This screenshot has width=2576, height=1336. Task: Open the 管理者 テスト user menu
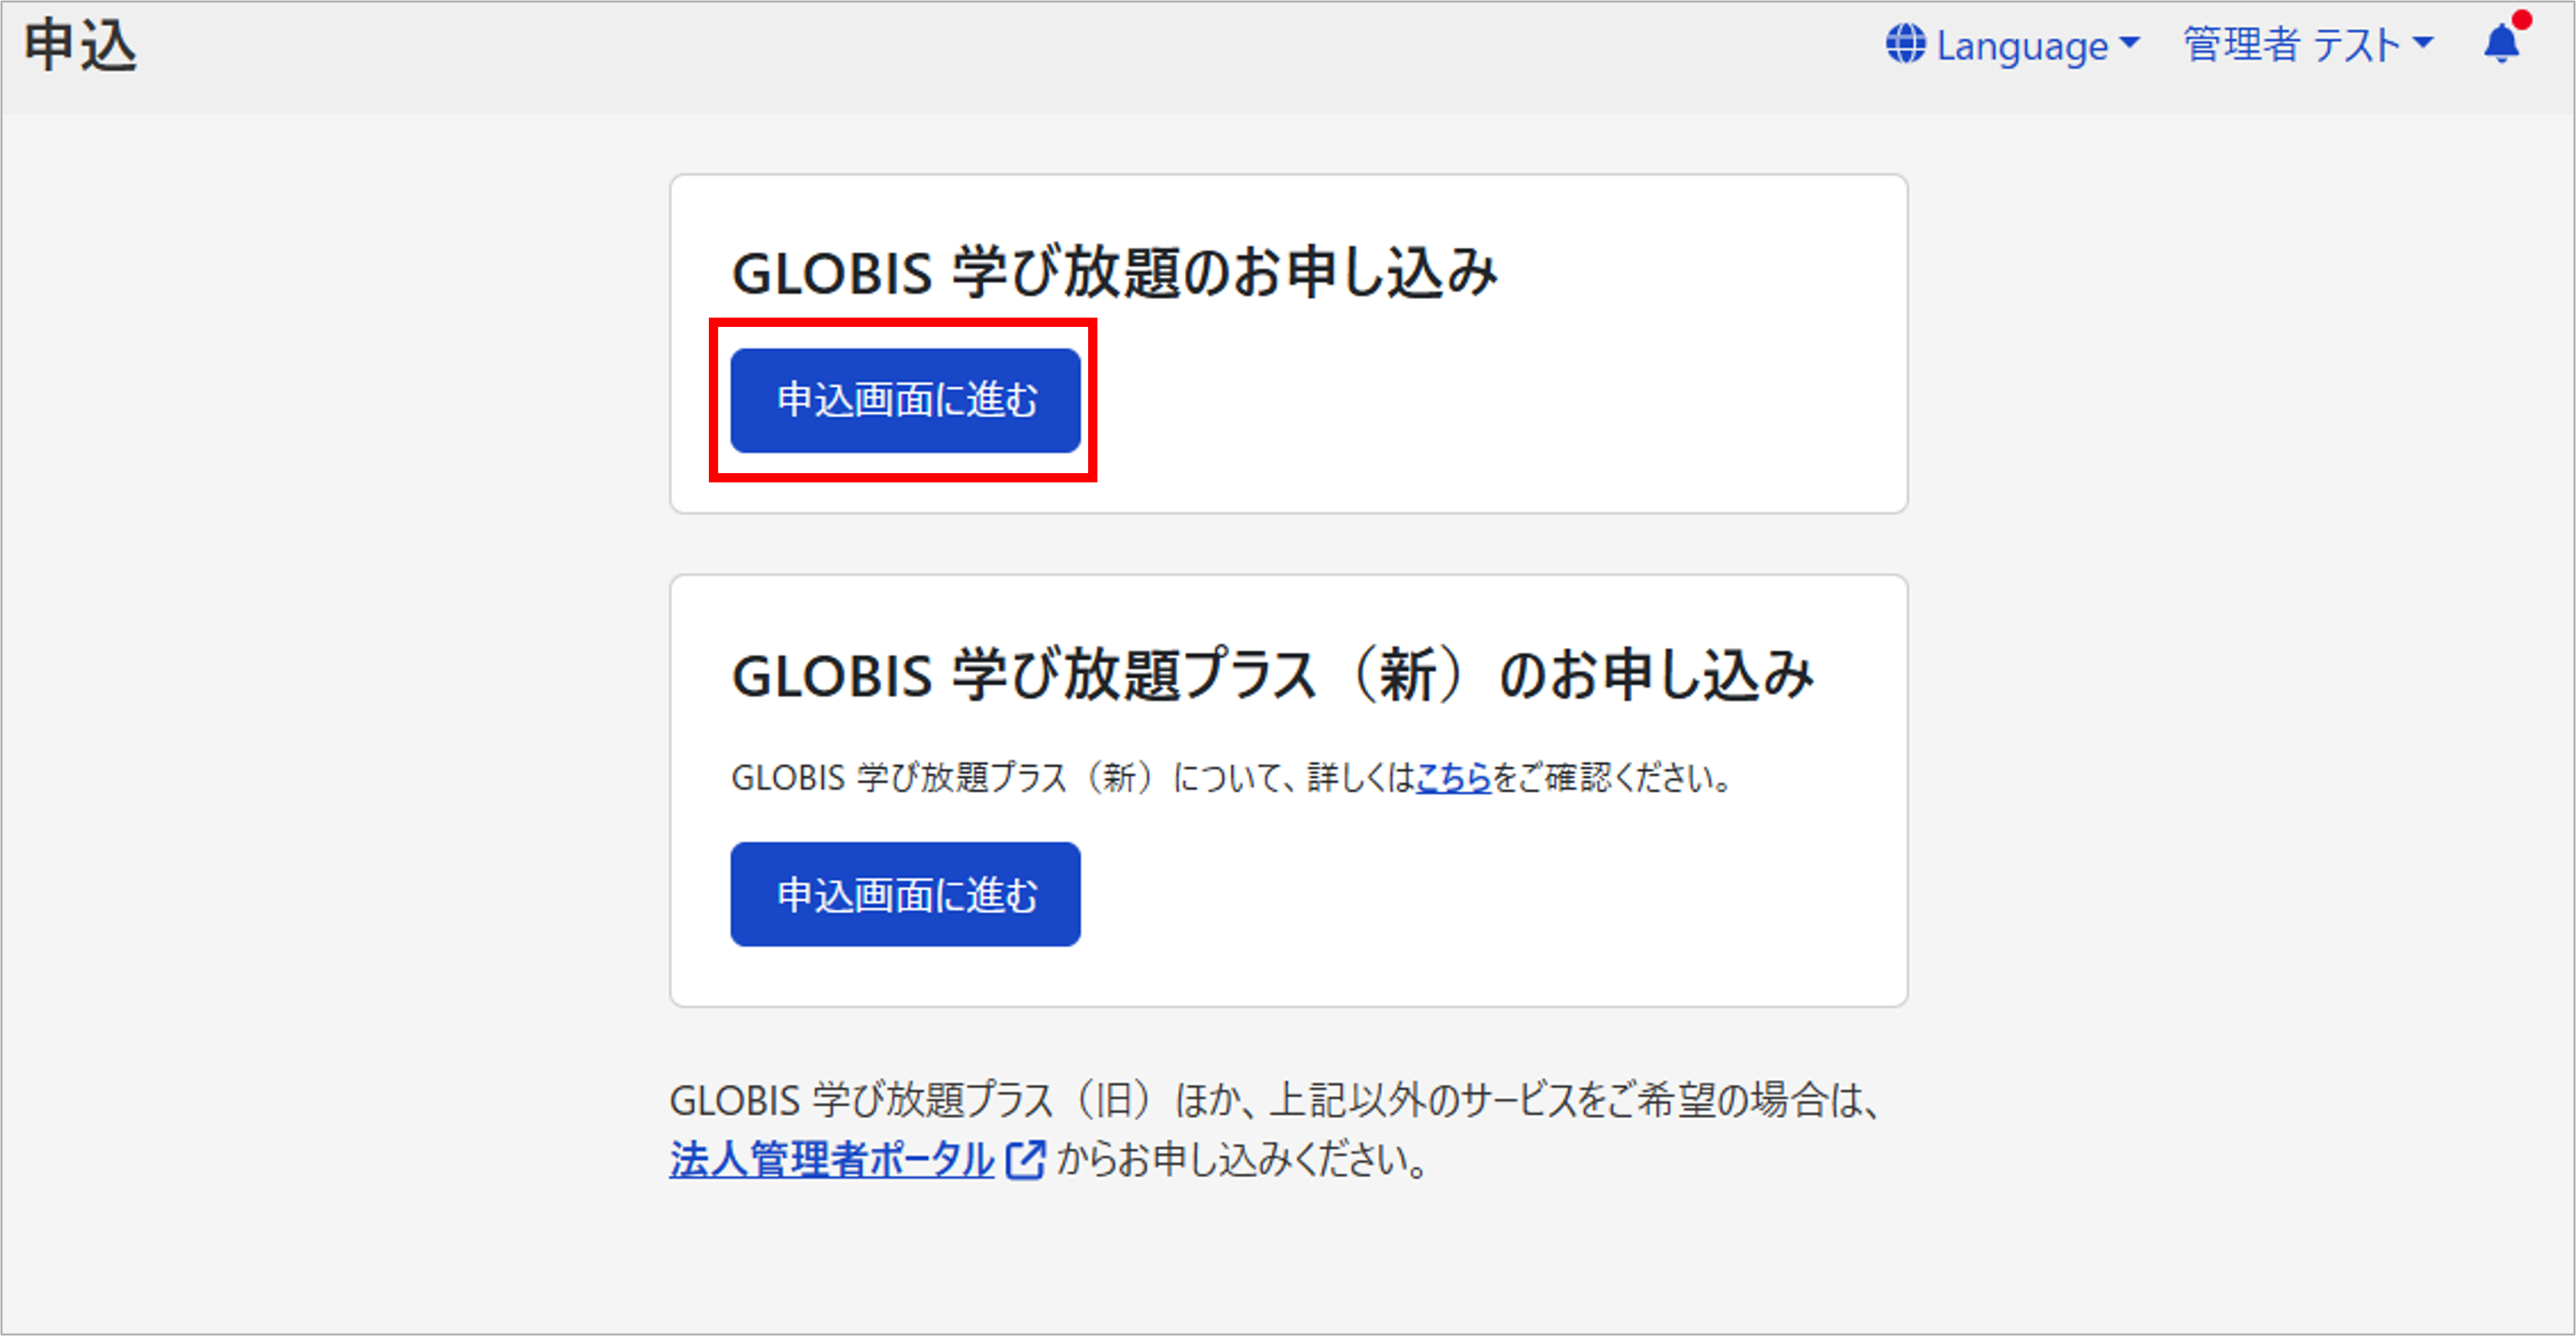click(x=2291, y=45)
